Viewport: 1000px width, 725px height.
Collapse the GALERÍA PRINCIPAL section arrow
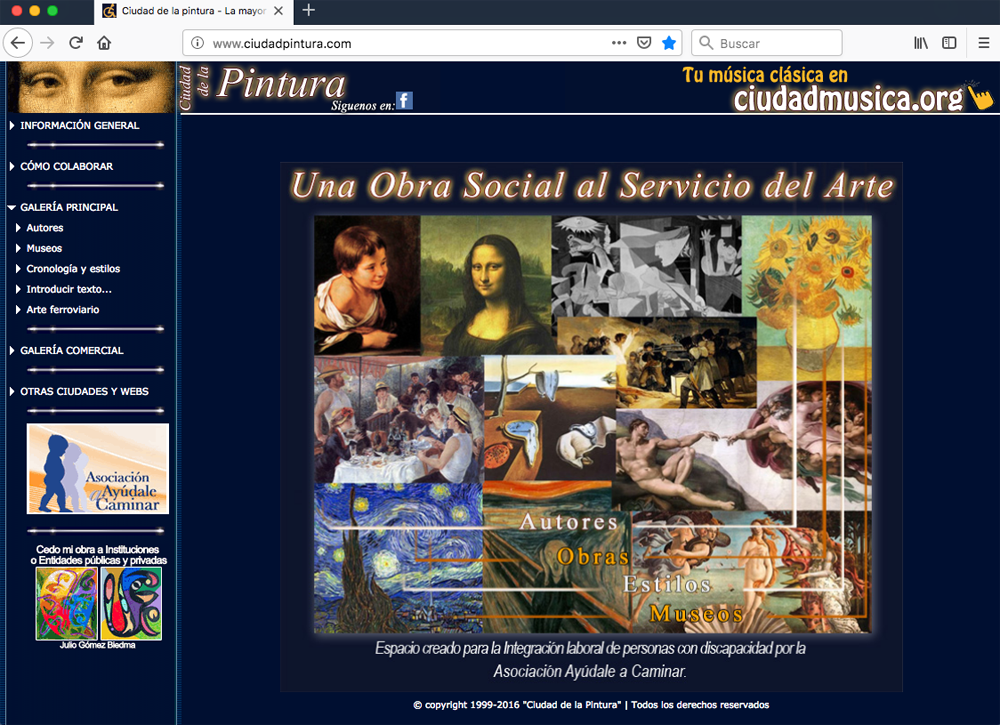tap(12, 207)
